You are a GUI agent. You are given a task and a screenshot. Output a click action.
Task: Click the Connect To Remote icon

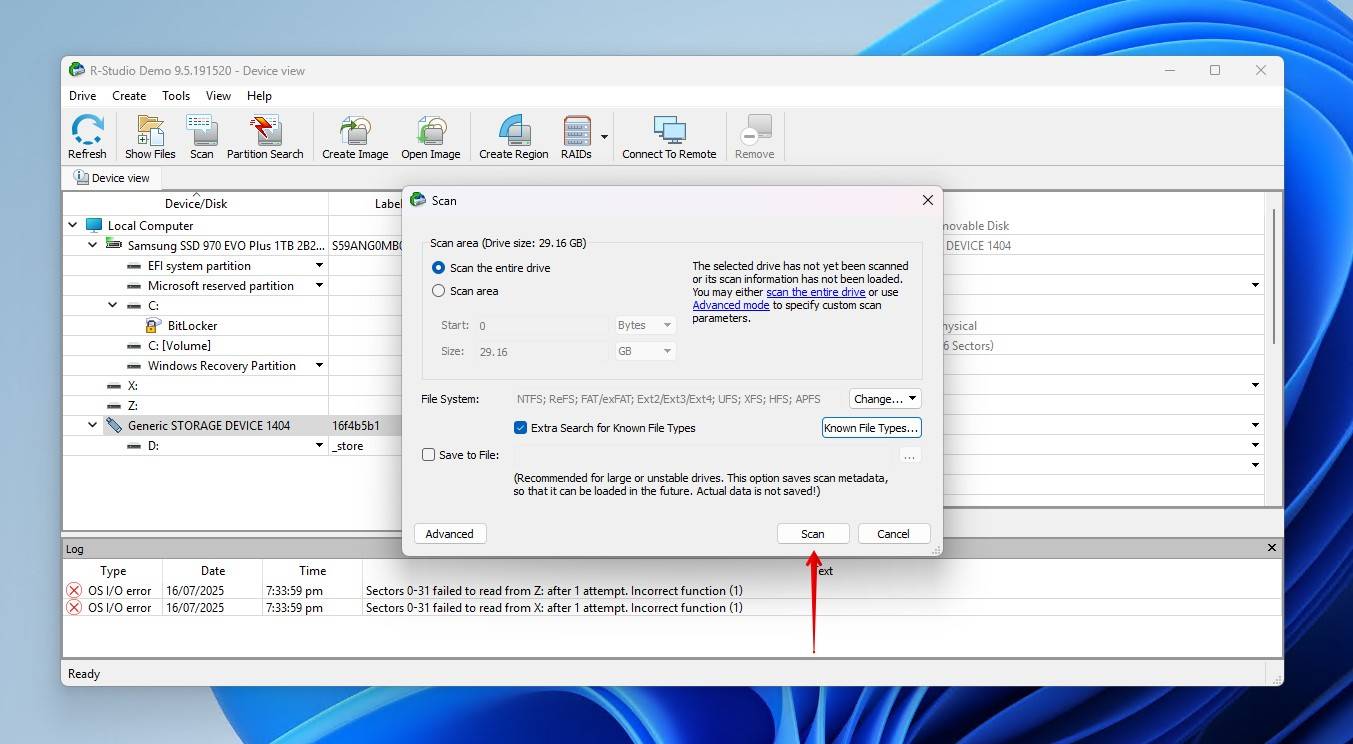pyautogui.click(x=669, y=137)
